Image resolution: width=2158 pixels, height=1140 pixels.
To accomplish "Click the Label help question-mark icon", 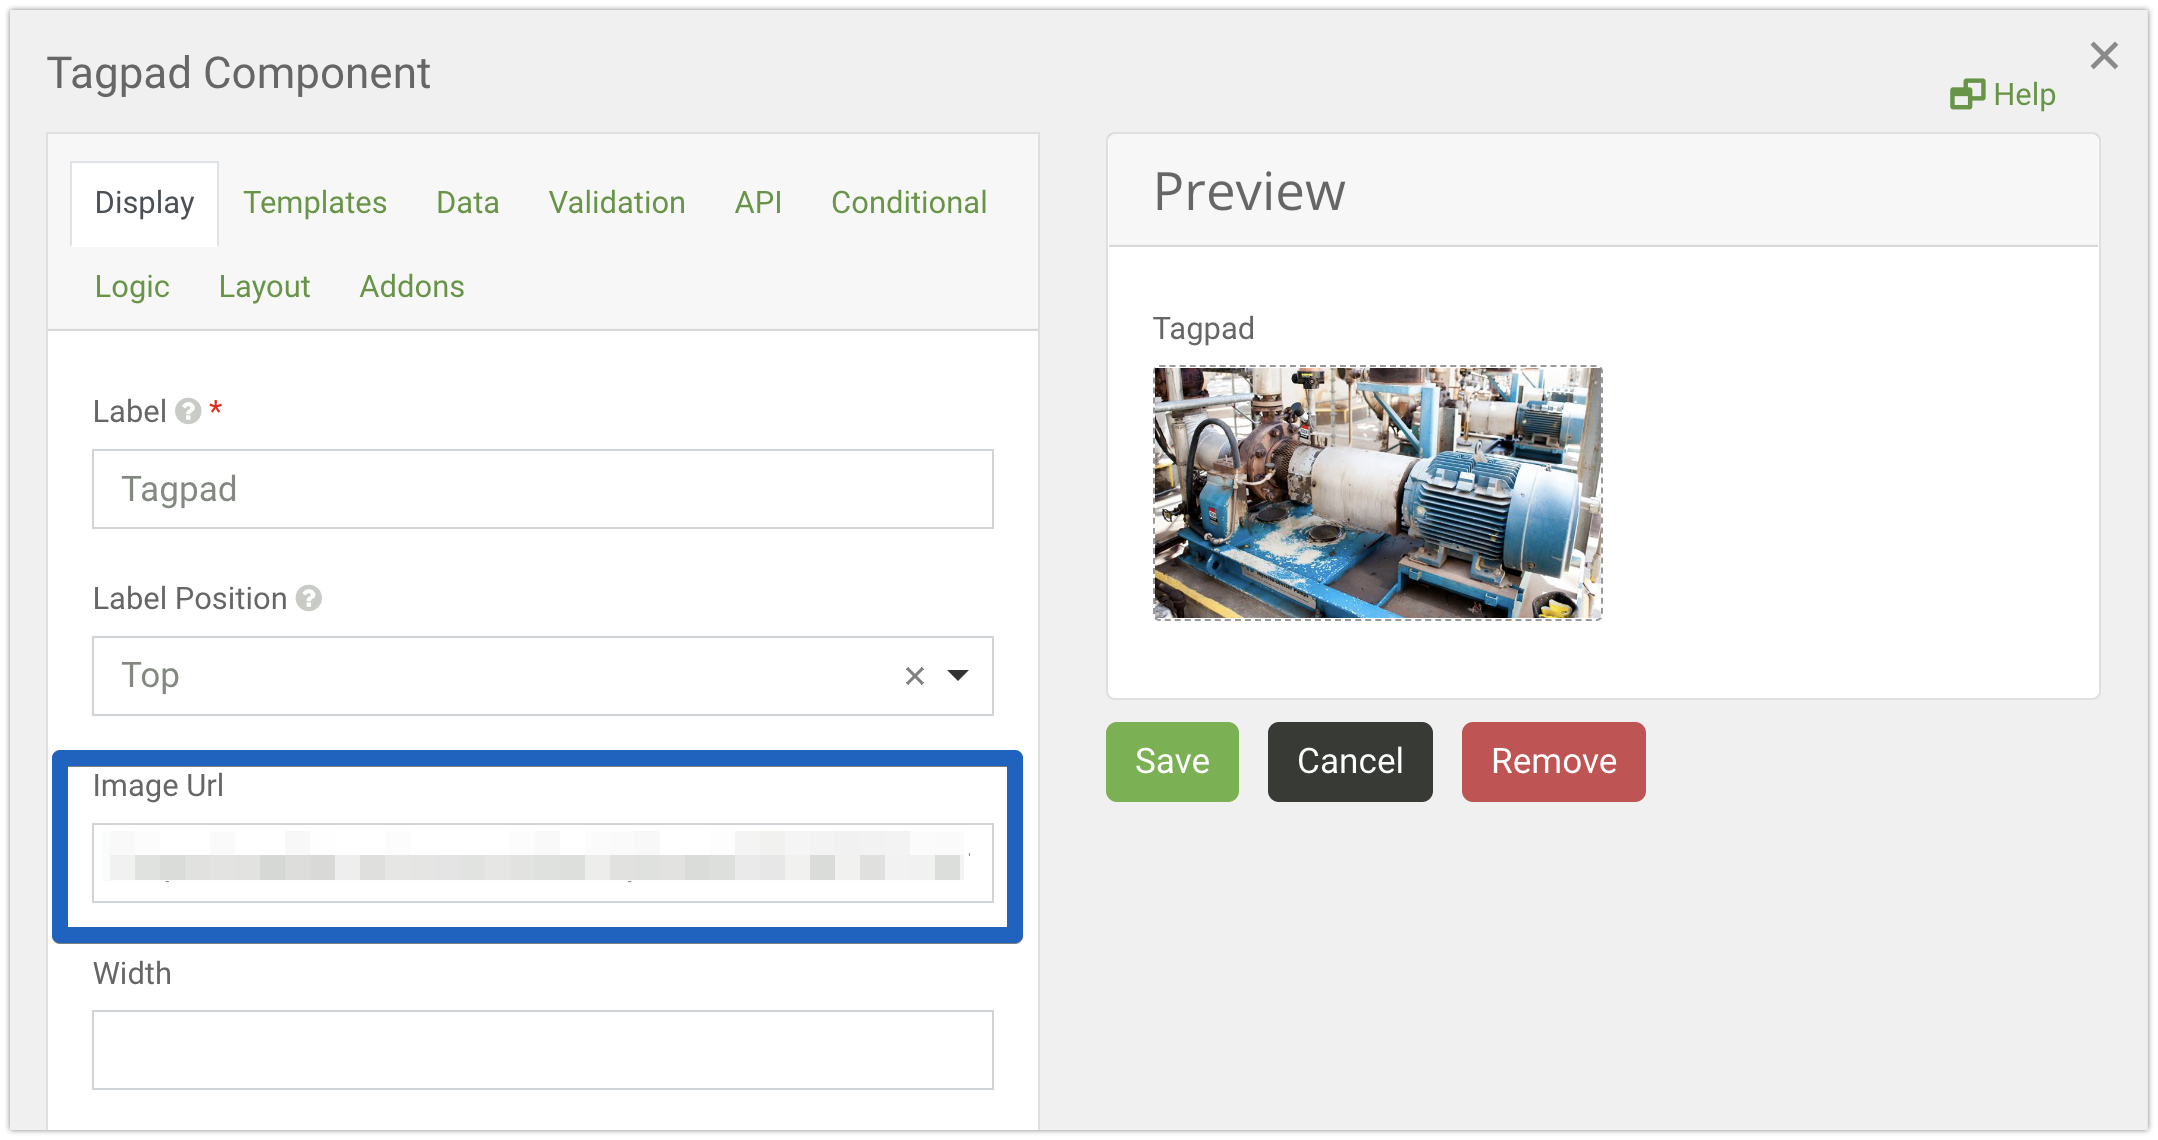I will [188, 411].
